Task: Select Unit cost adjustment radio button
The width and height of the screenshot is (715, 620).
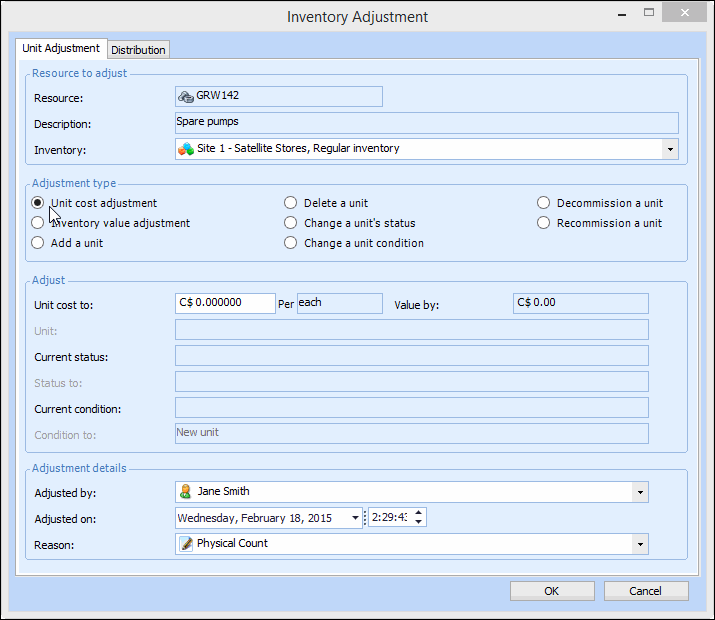Action: [38, 203]
